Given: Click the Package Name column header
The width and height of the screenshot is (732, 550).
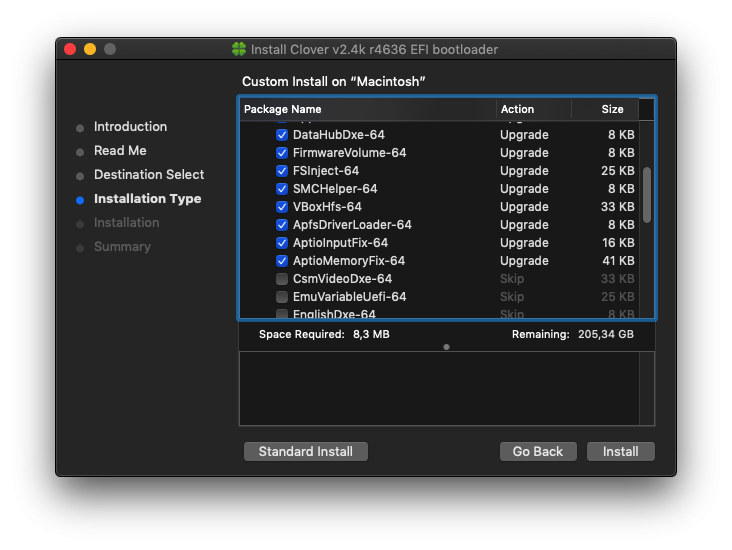Looking at the screenshot, I should (368, 109).
